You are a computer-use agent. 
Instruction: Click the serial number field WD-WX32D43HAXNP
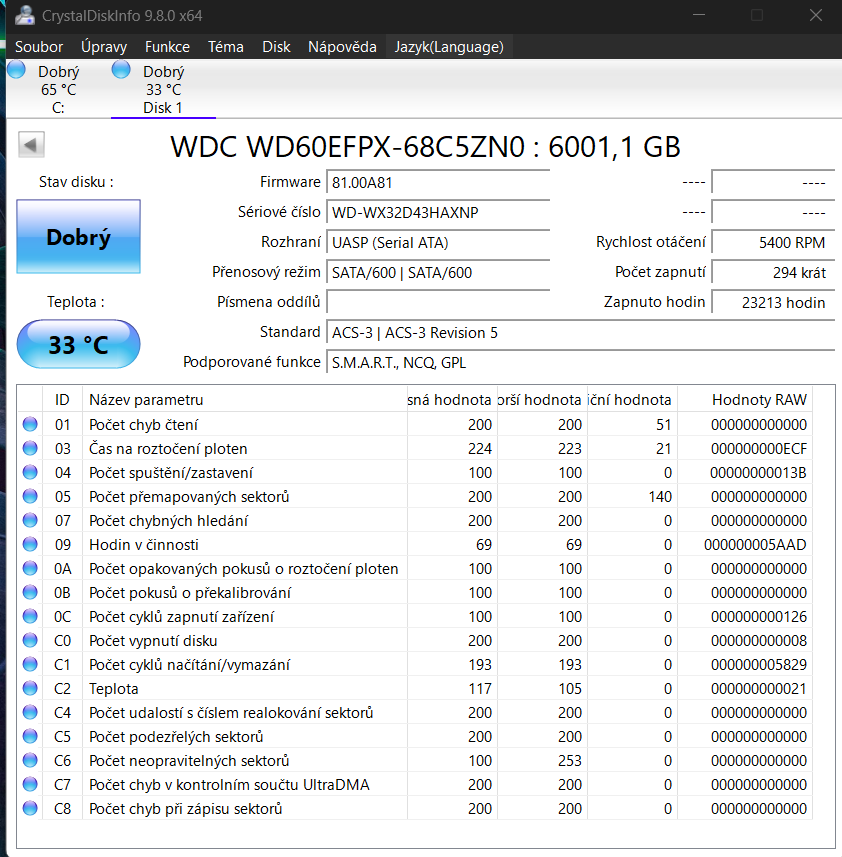(x=438, y=213)
